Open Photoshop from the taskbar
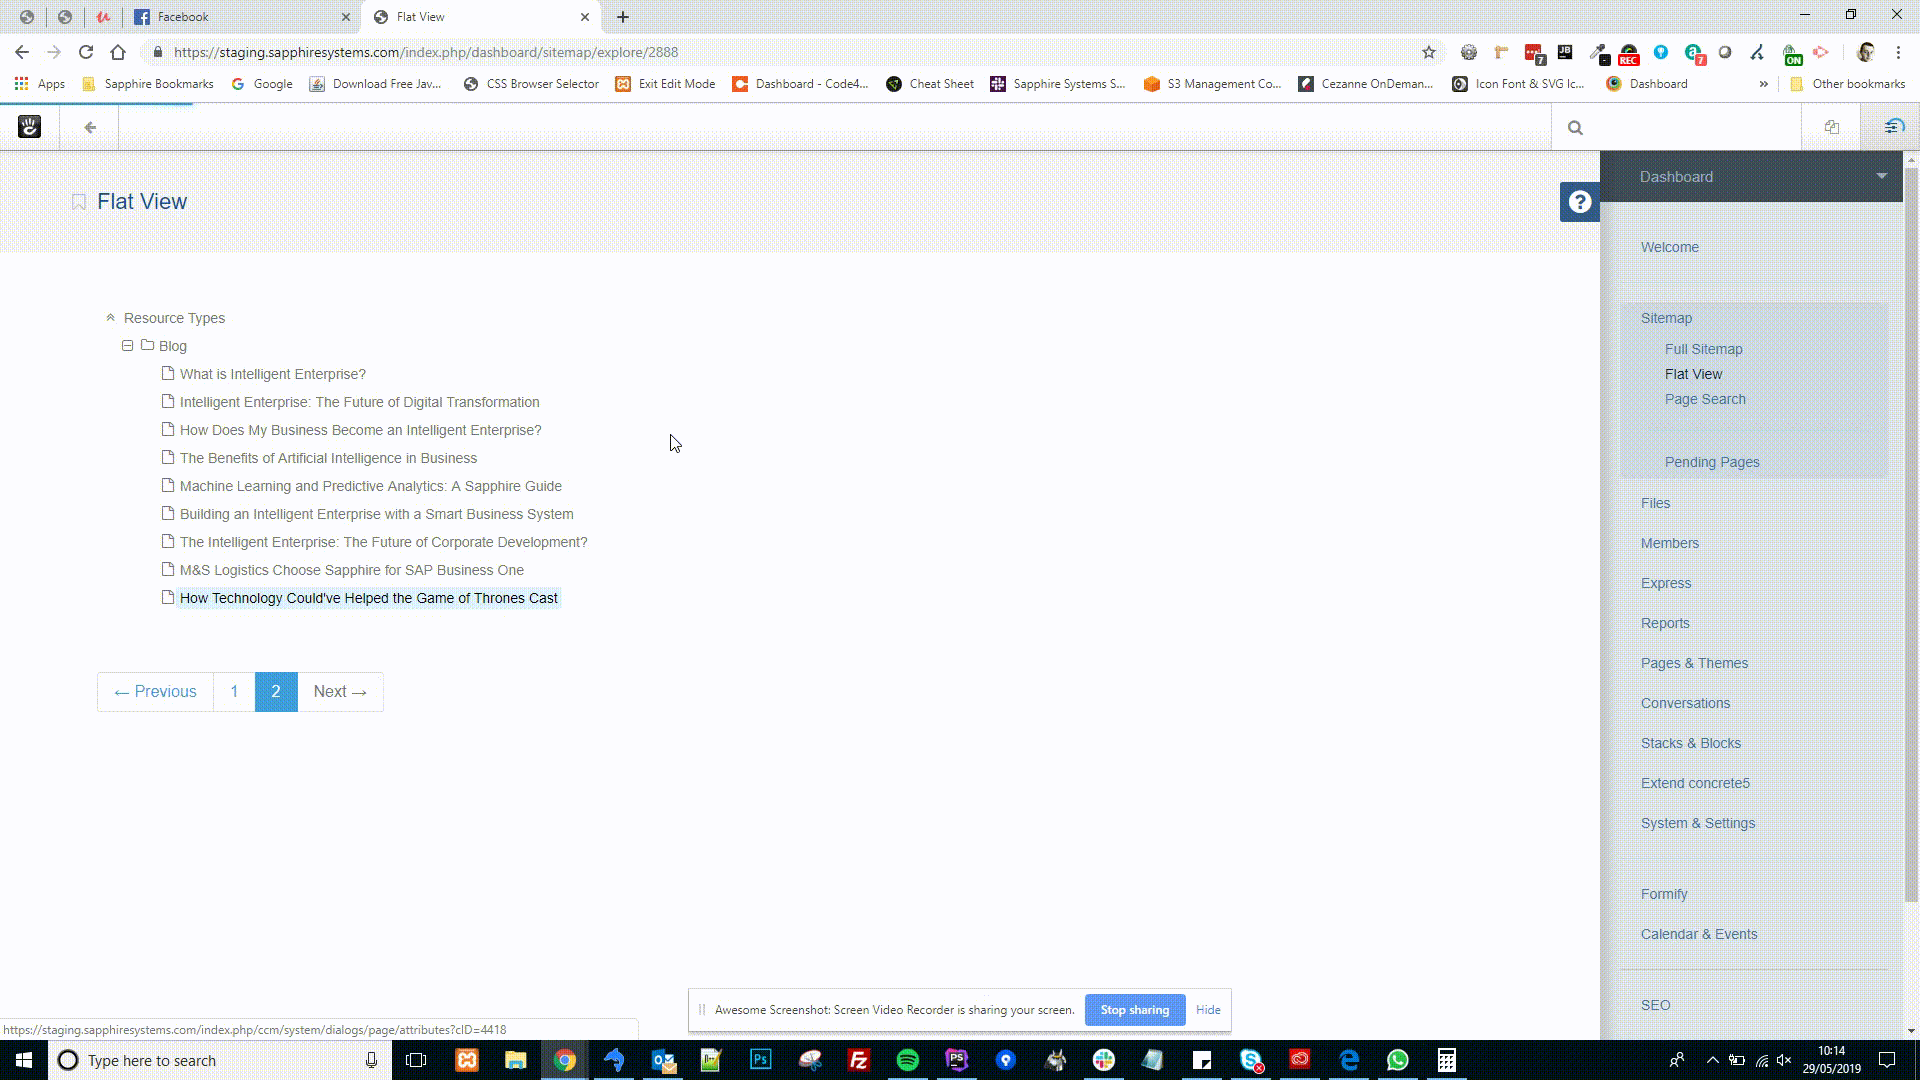Image resolution: width=1920 pixels, height=1080 pixels. pyautogui.click(x=760, y=1060)
